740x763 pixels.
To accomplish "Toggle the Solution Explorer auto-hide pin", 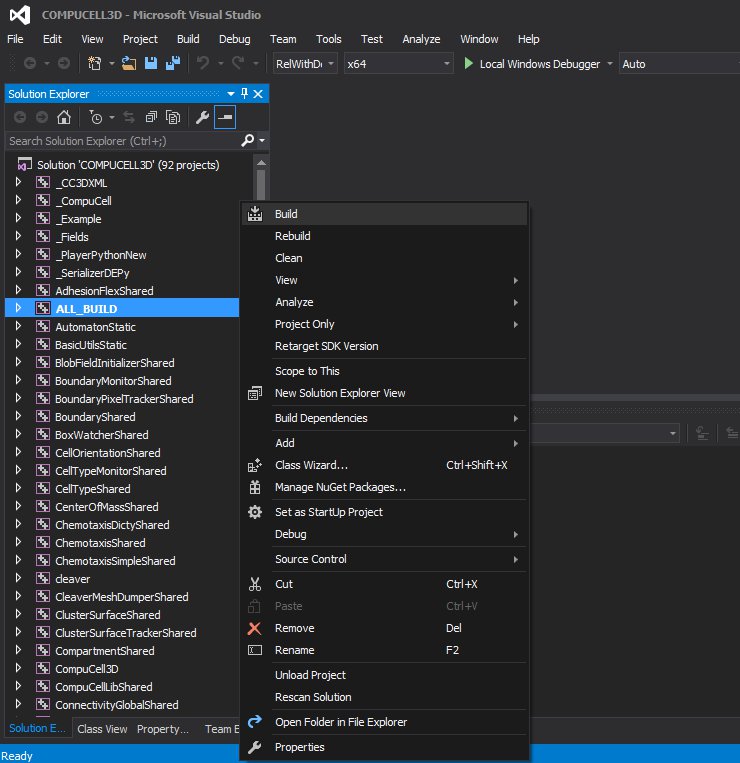I will click(244, 94).
